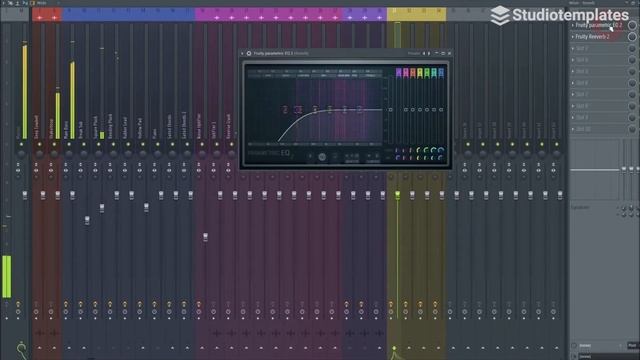The height and width of the screenshot is (360, 640).
Task: Click the round HQ button under EQ graph
Action: click(322, 157)
